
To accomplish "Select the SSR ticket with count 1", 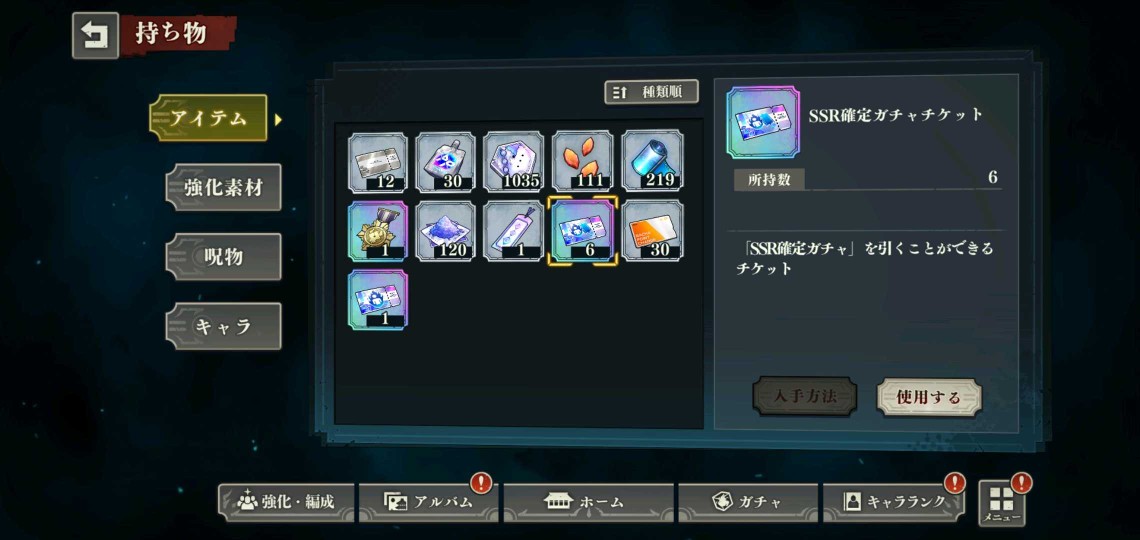I will tap(378, 299).
